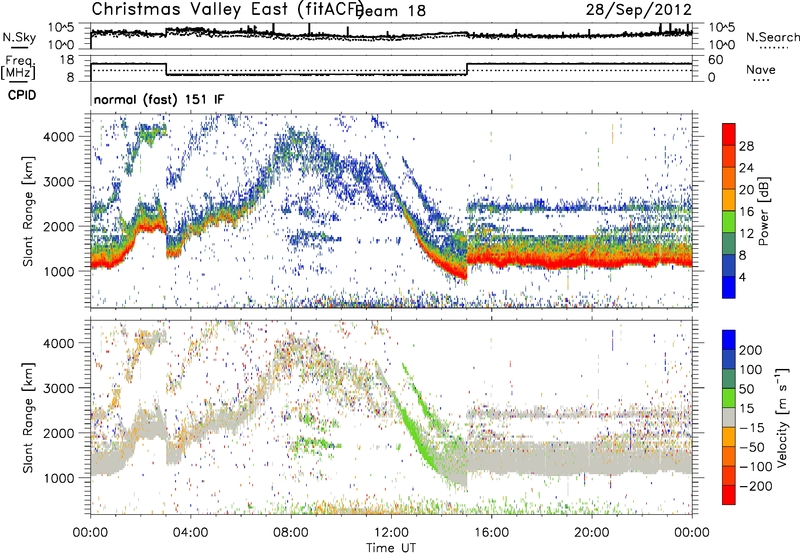Click the "Power [dB]" colorbar title

[763, 211]
